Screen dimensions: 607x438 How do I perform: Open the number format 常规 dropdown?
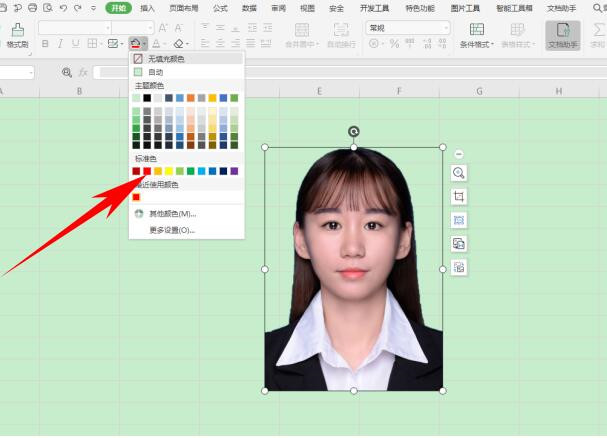pyautogui.click(x=447, y=28)
